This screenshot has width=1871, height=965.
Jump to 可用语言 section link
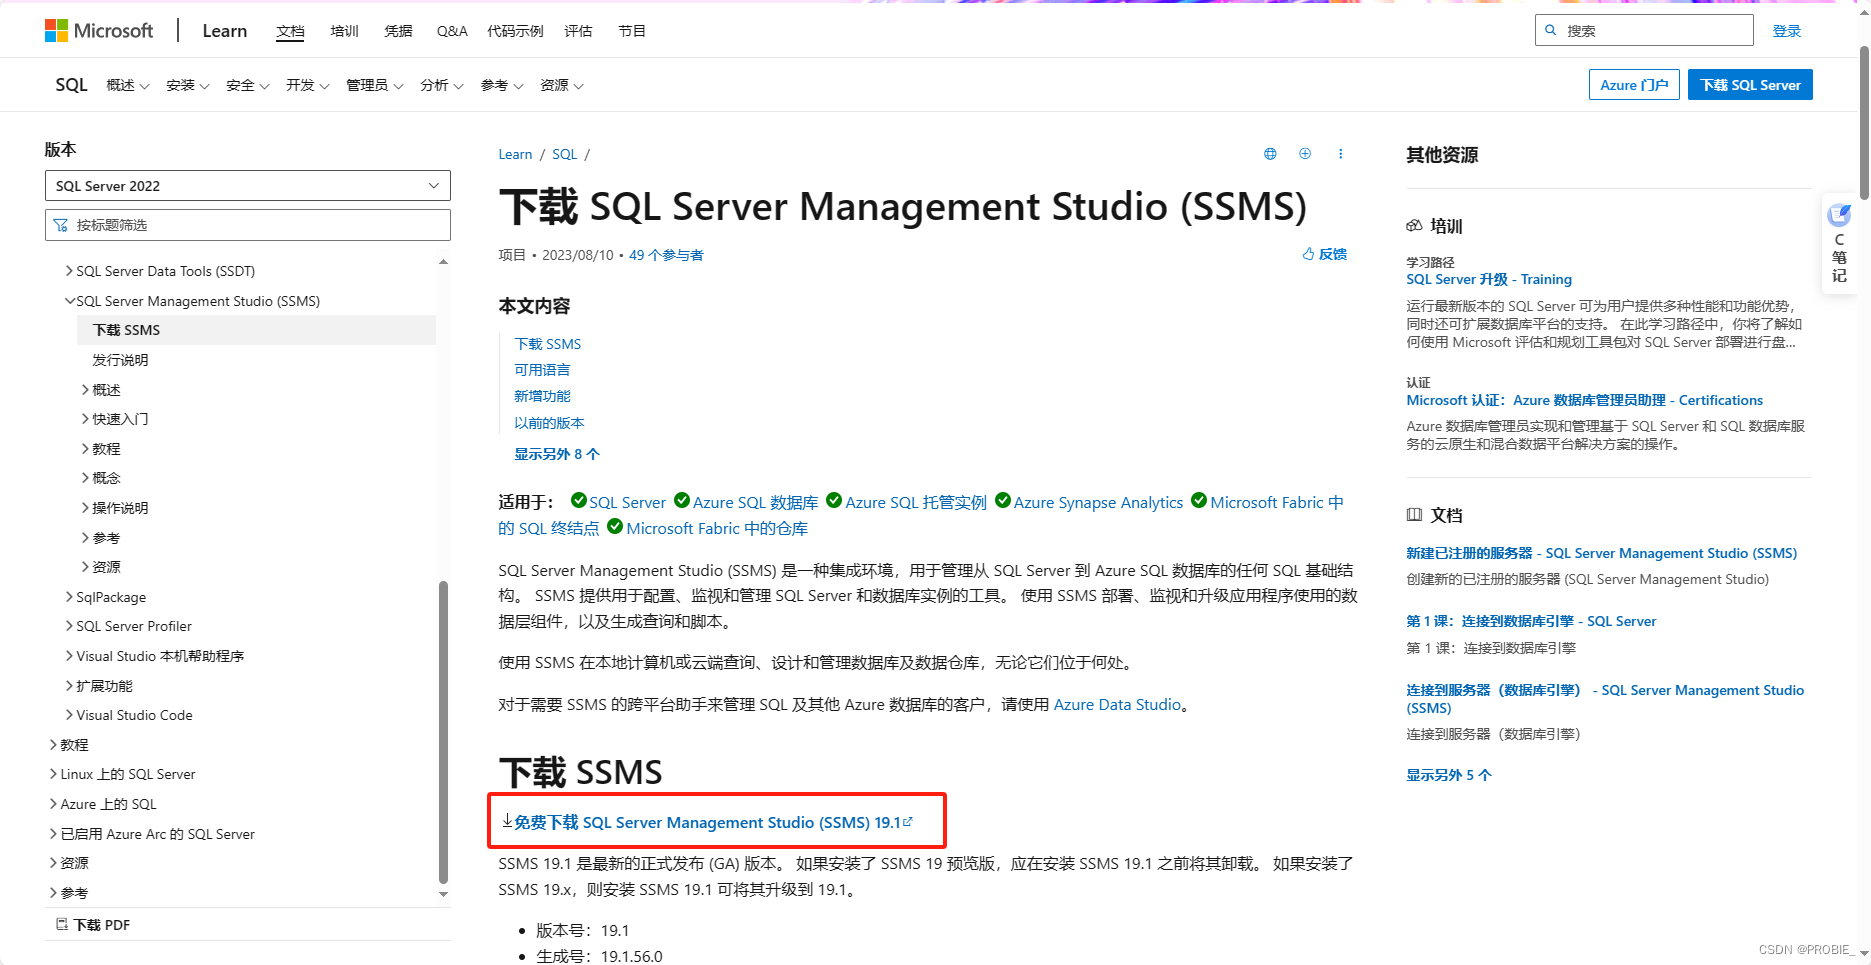(x=542, y=370)
